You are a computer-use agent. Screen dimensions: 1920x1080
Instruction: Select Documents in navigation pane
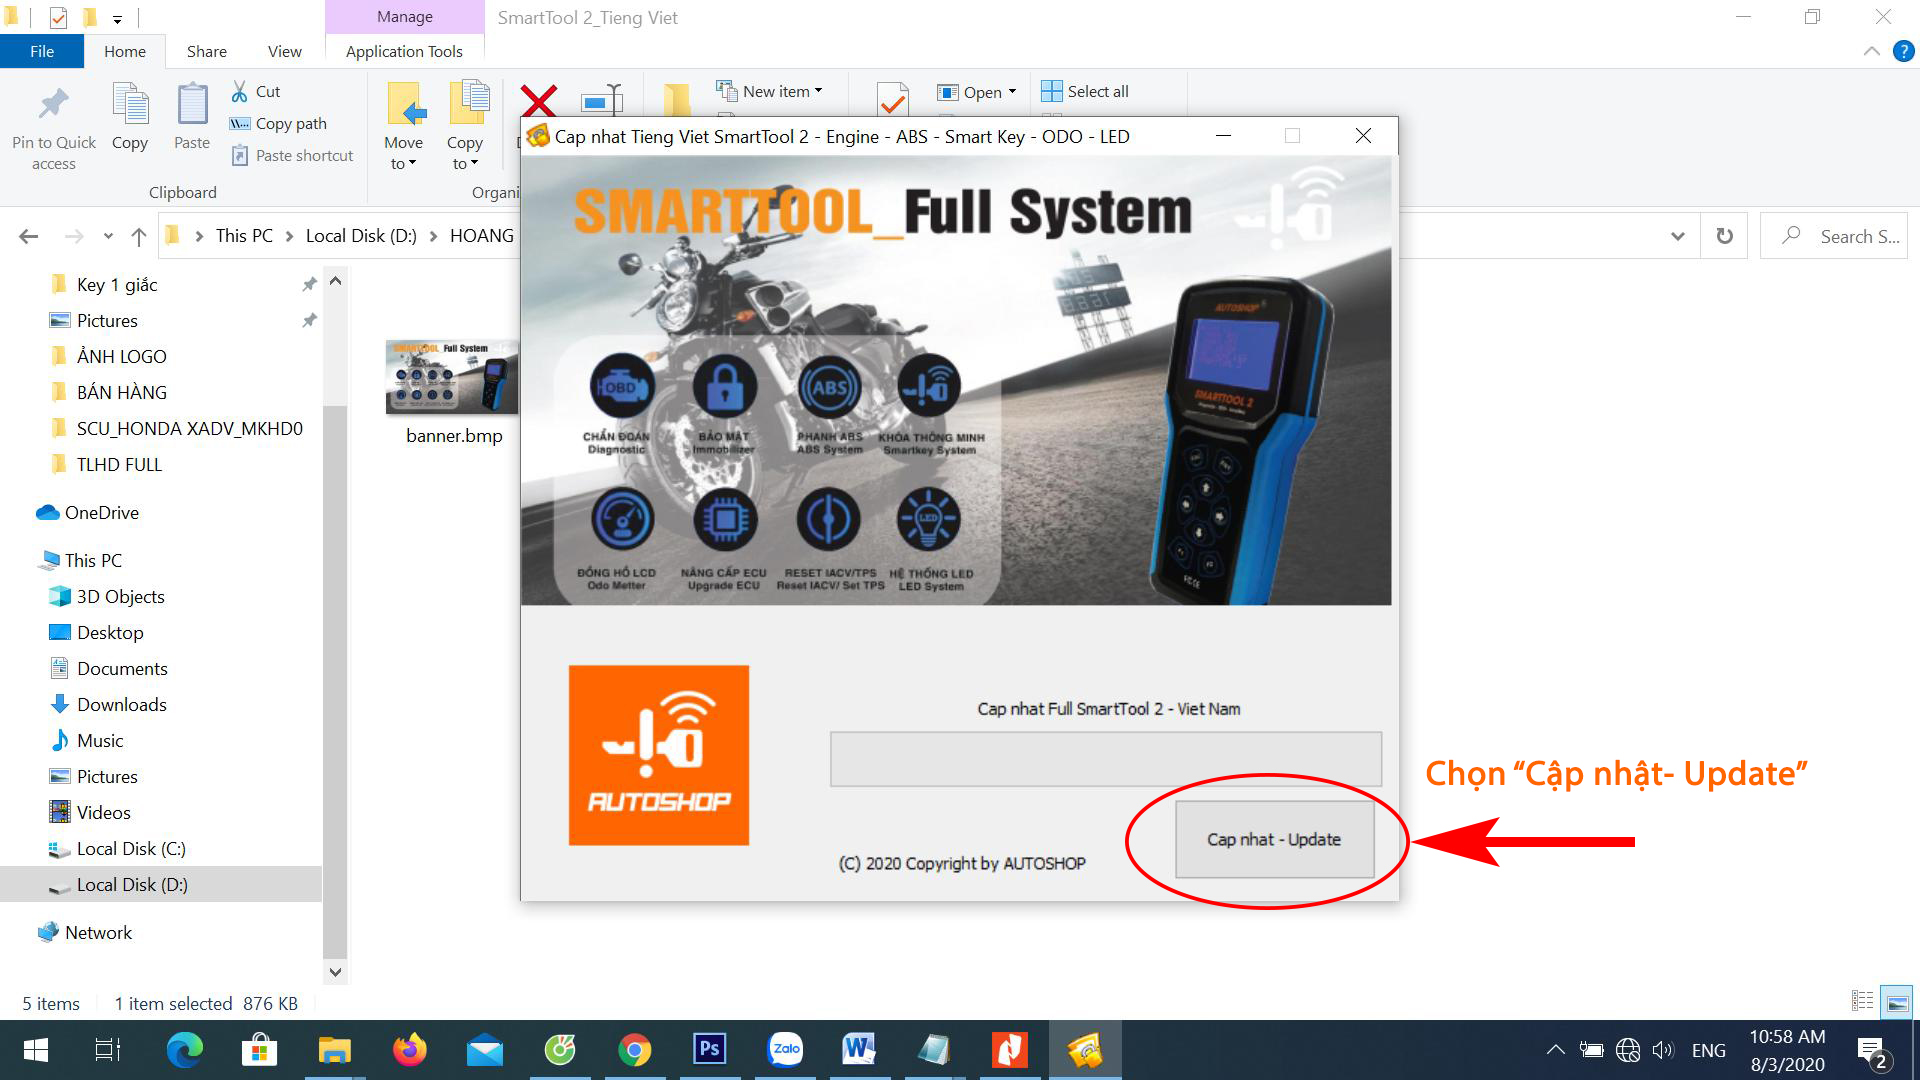click(x=122, y=669)
